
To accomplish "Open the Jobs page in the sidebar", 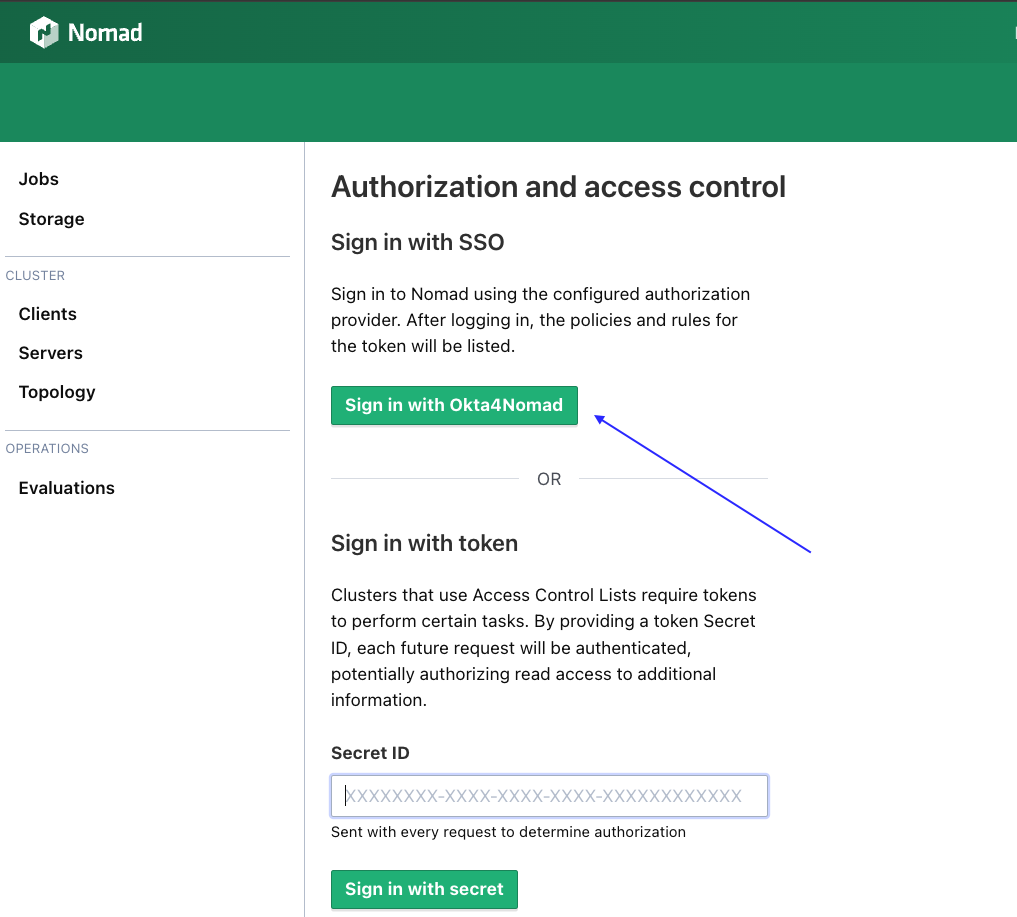I will (39, 179).
